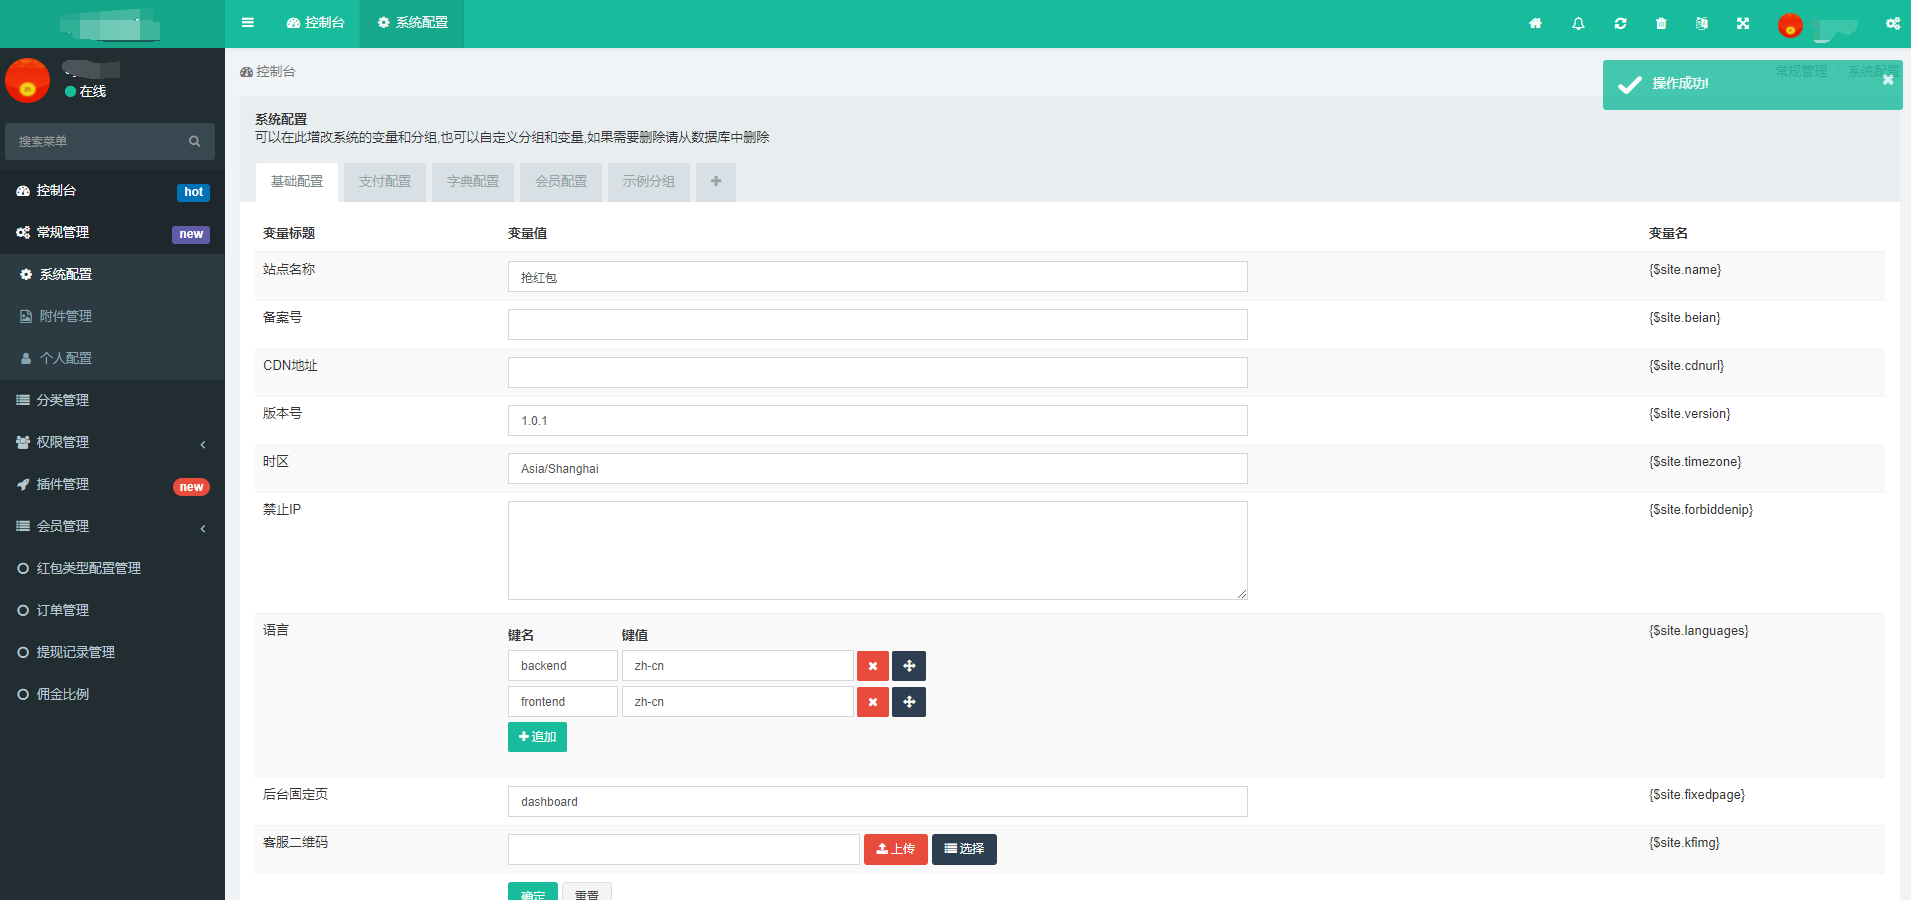Viewport: 1911px width, 900px height.
Task: Delete the backend language row
Action: coord(872,666)
